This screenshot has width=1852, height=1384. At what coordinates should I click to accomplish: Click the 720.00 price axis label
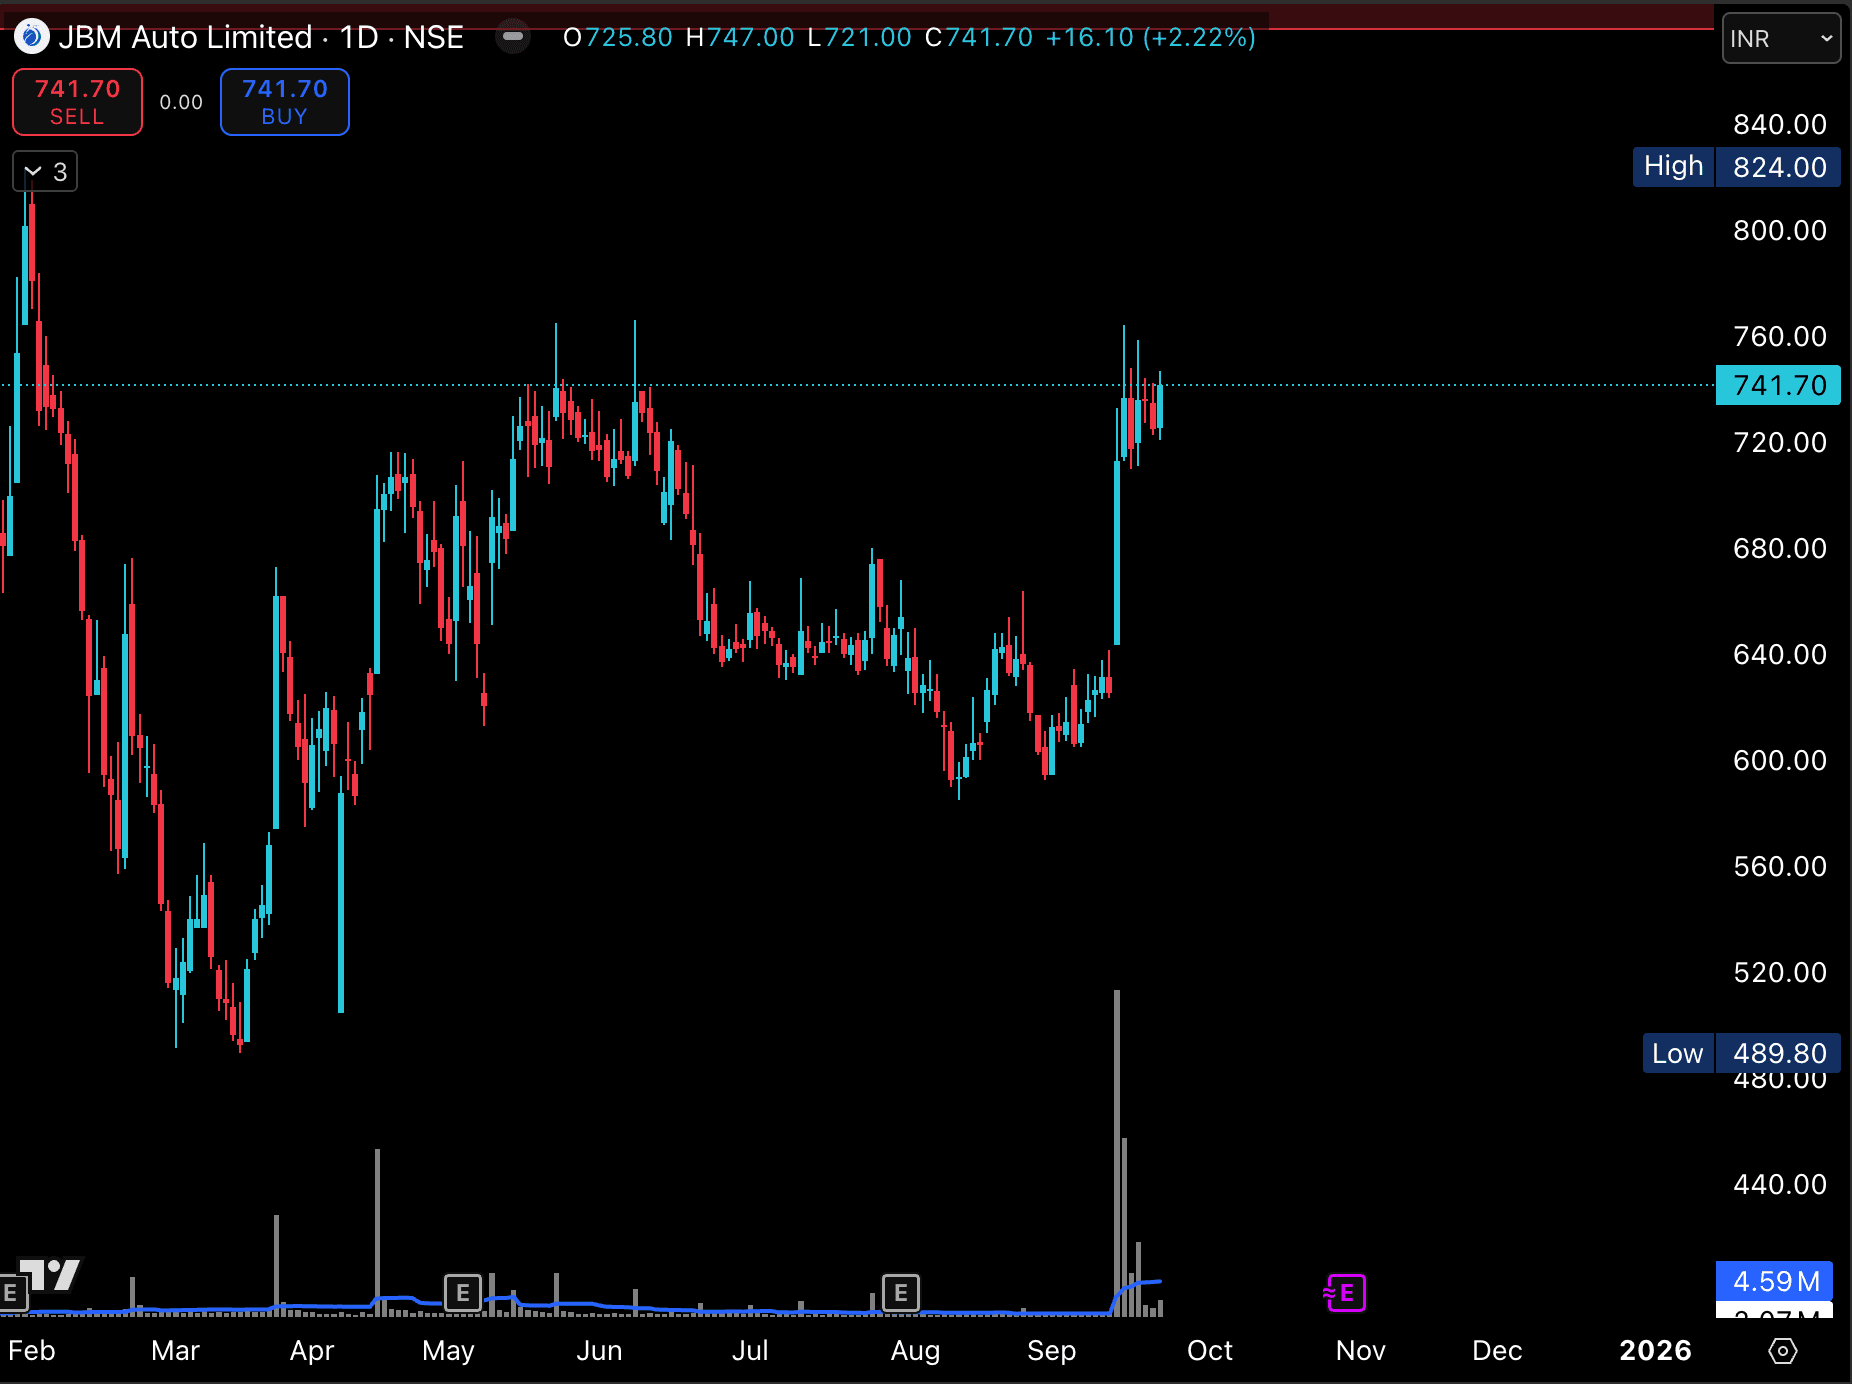1780,442
